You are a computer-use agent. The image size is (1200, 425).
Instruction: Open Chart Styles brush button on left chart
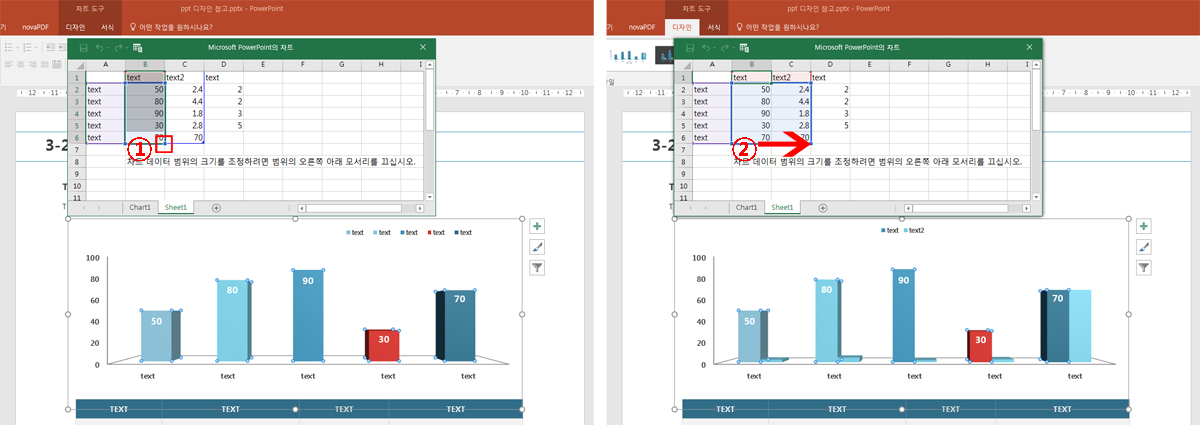pyautogui.click(x=537, y=247)
